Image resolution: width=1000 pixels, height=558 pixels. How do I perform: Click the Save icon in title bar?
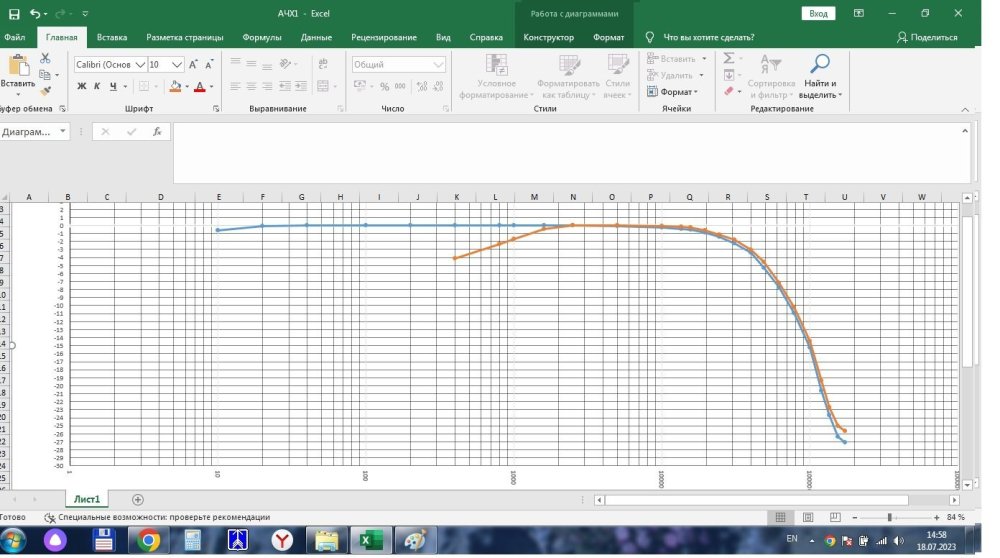point(12,13)
